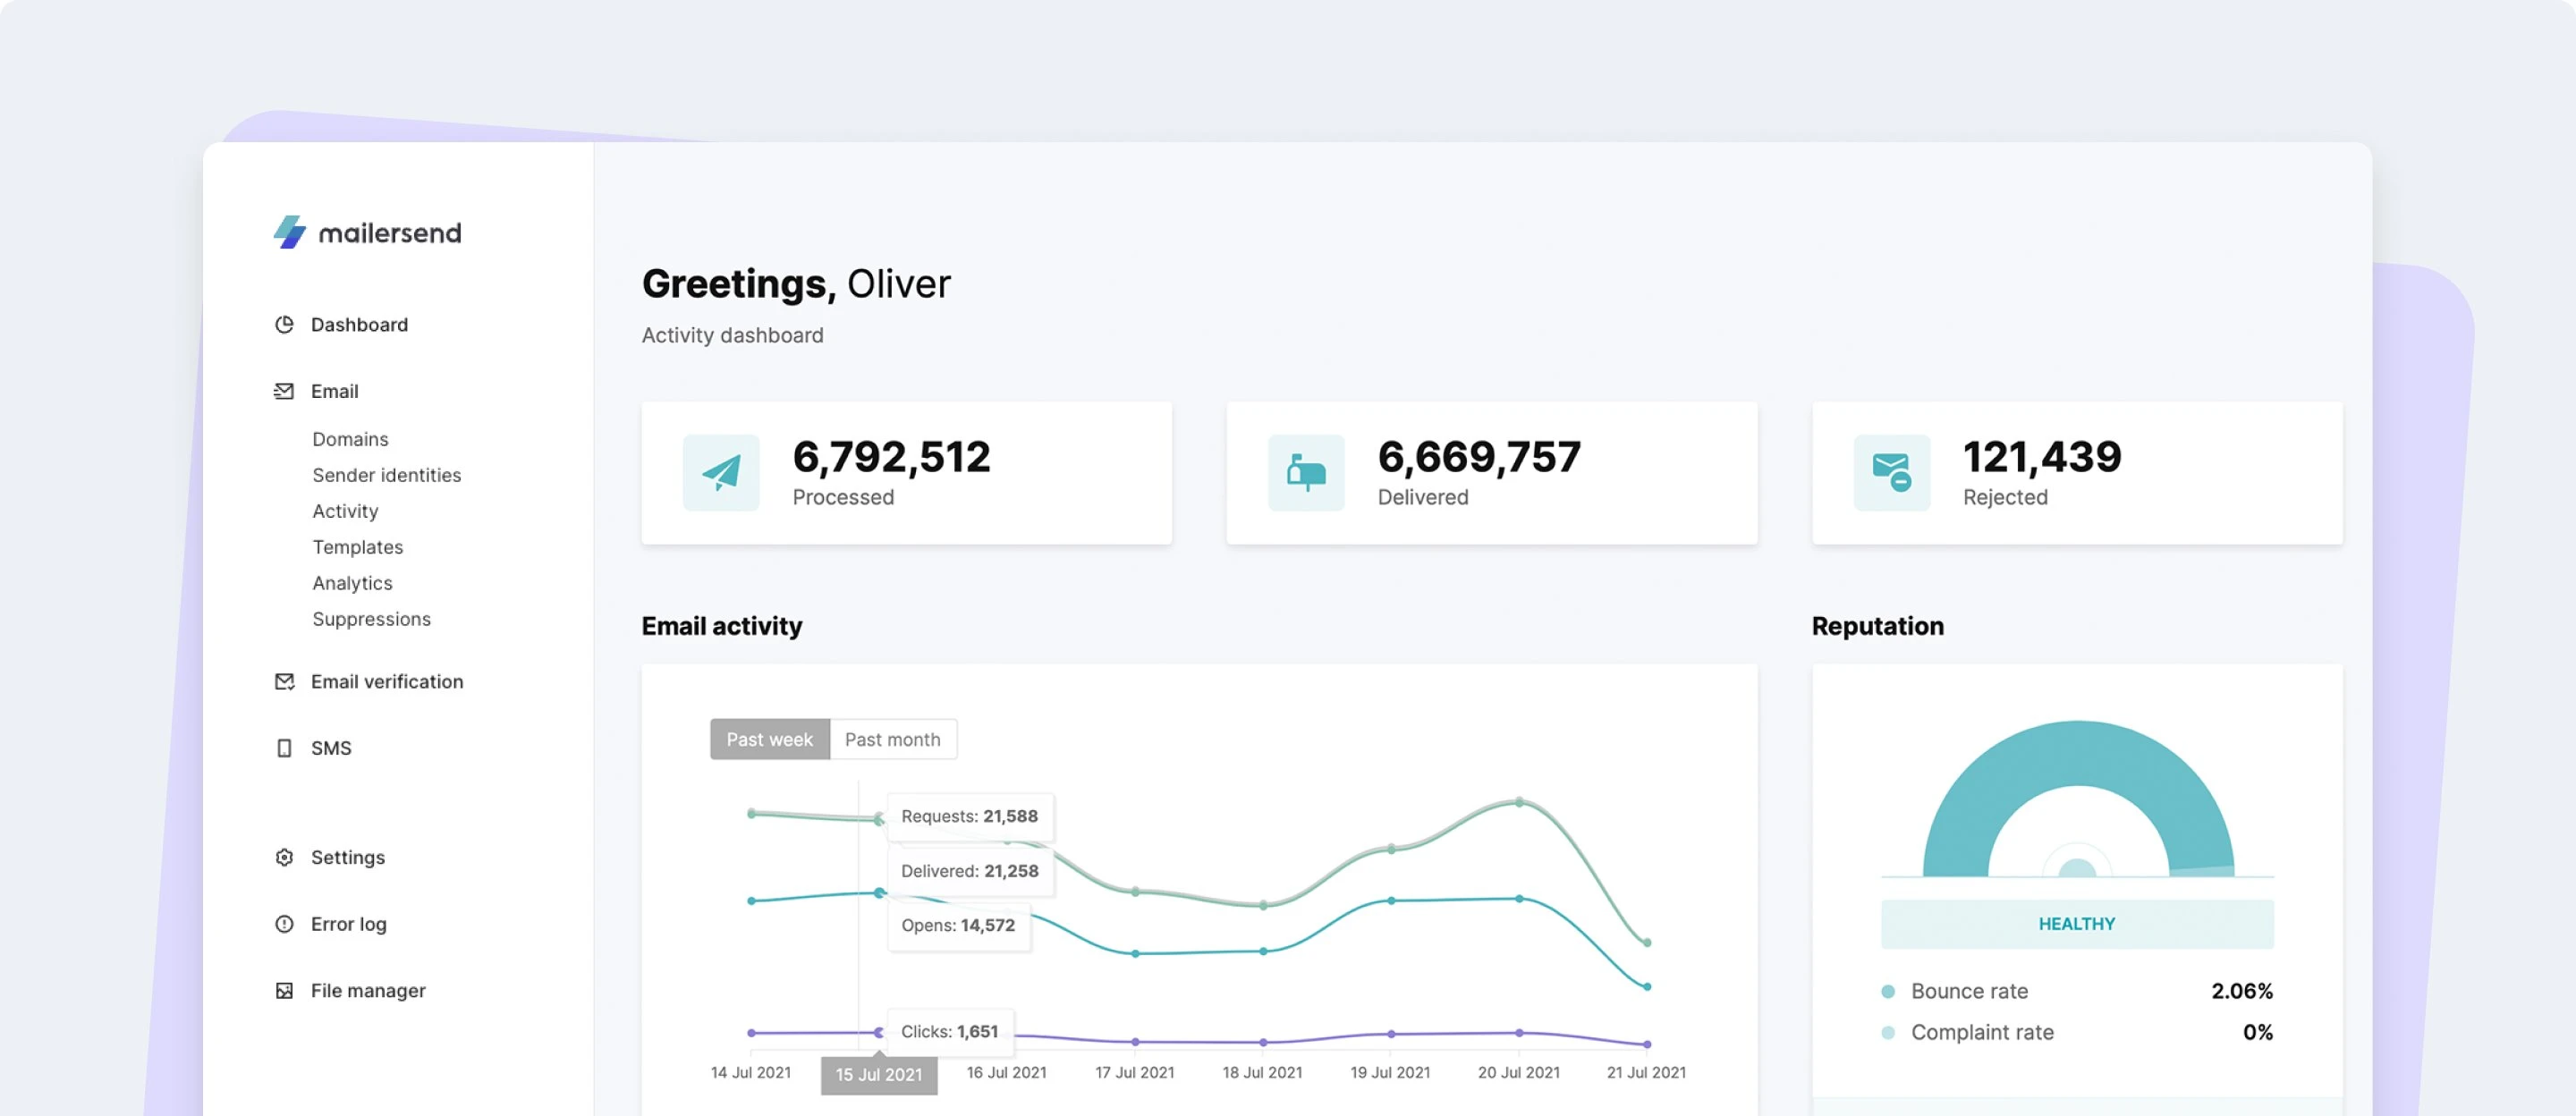Click the rejected envelope icon
The width and height of the screenshot is (2576, 1116).
(x=1892, y=472)
